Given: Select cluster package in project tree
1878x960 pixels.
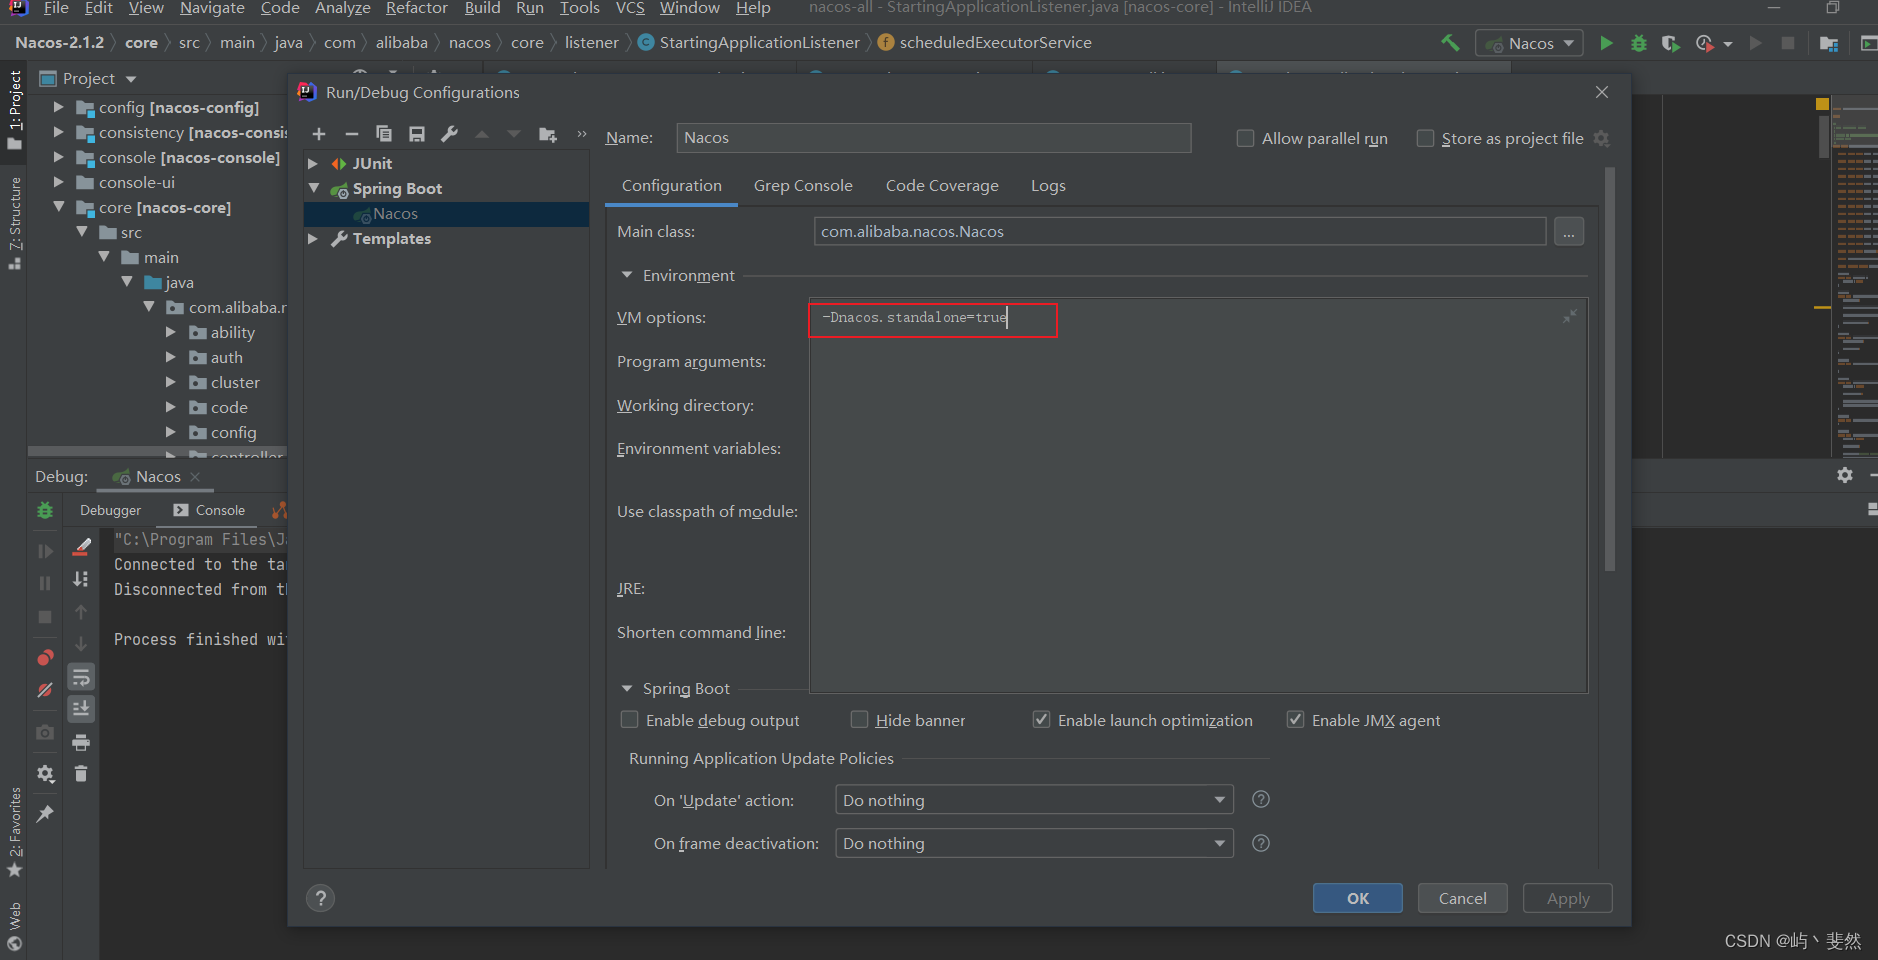Looking at the screenshot, I should tap(235, 382).
